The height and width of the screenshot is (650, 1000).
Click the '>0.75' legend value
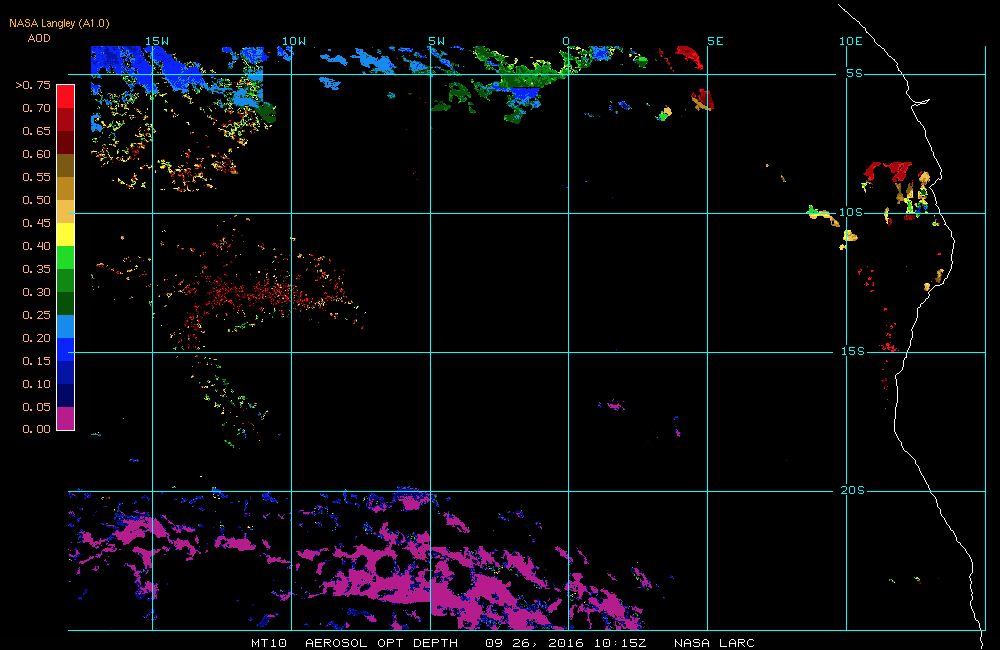point(33,85)
